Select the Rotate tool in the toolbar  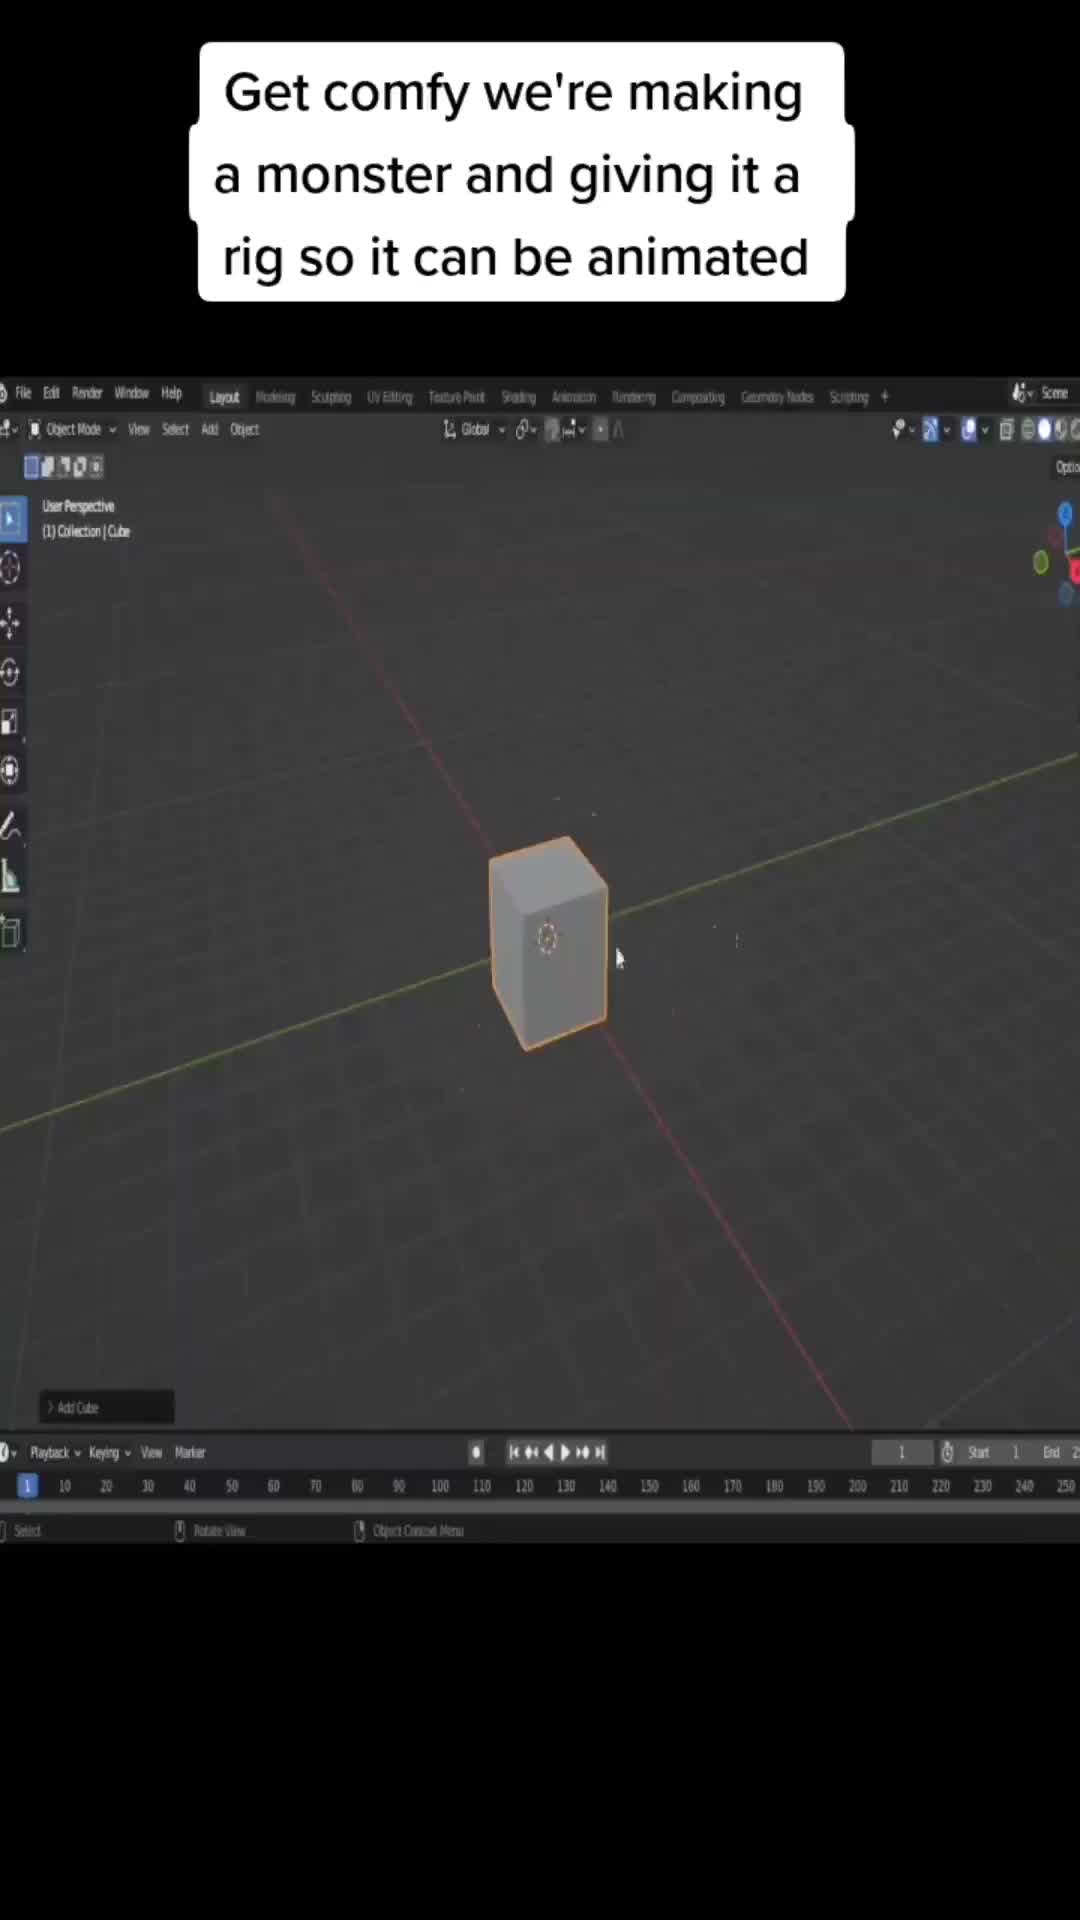coord(11,672)
